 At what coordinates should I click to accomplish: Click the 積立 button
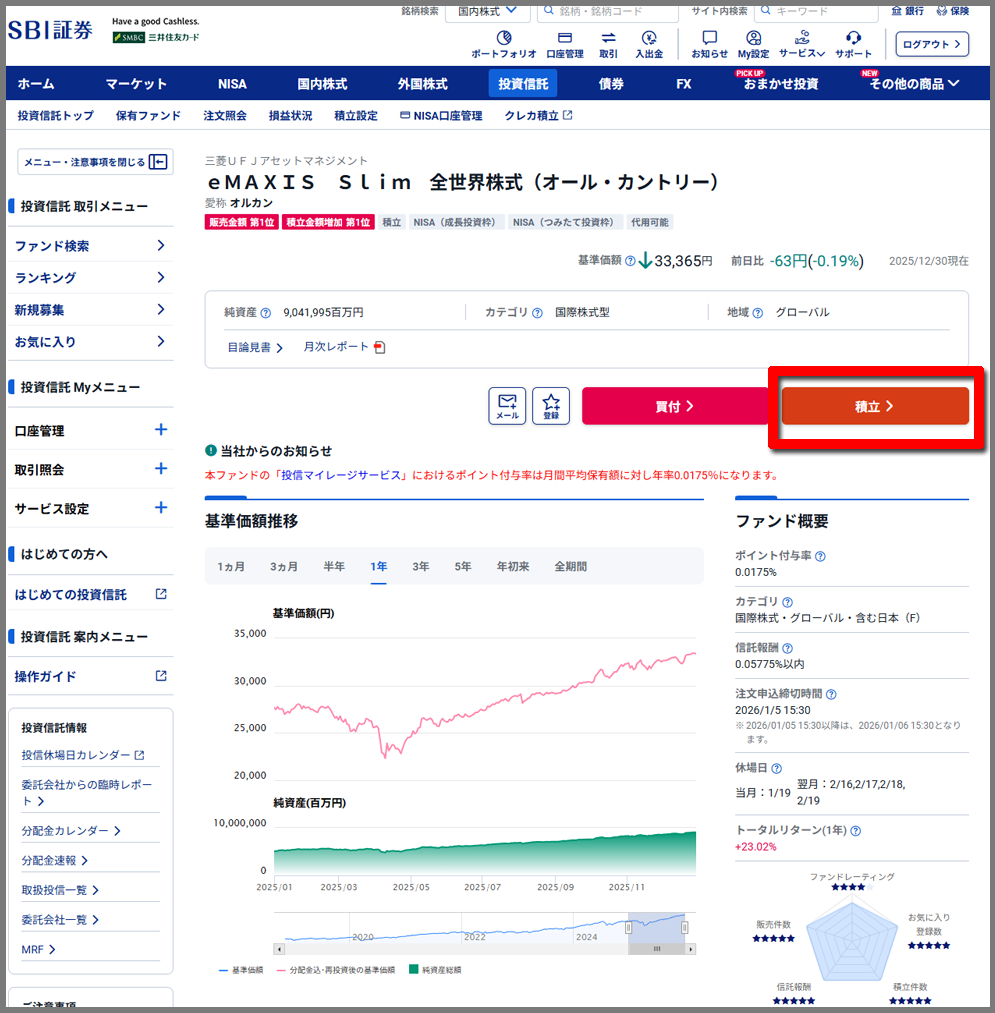click(x=875, y=405)
